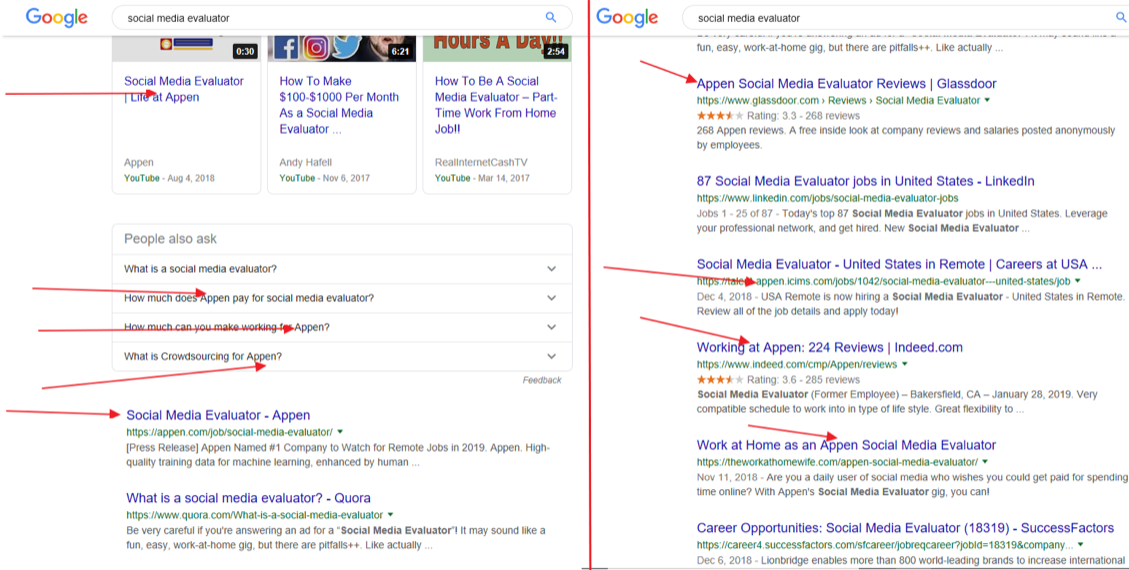Screen dimensions: 1129x570
Task: Open 'Career Opportunities: Social Media Evaluator (18319)' result
Action: pyautogui.click(x=905, y=528)
